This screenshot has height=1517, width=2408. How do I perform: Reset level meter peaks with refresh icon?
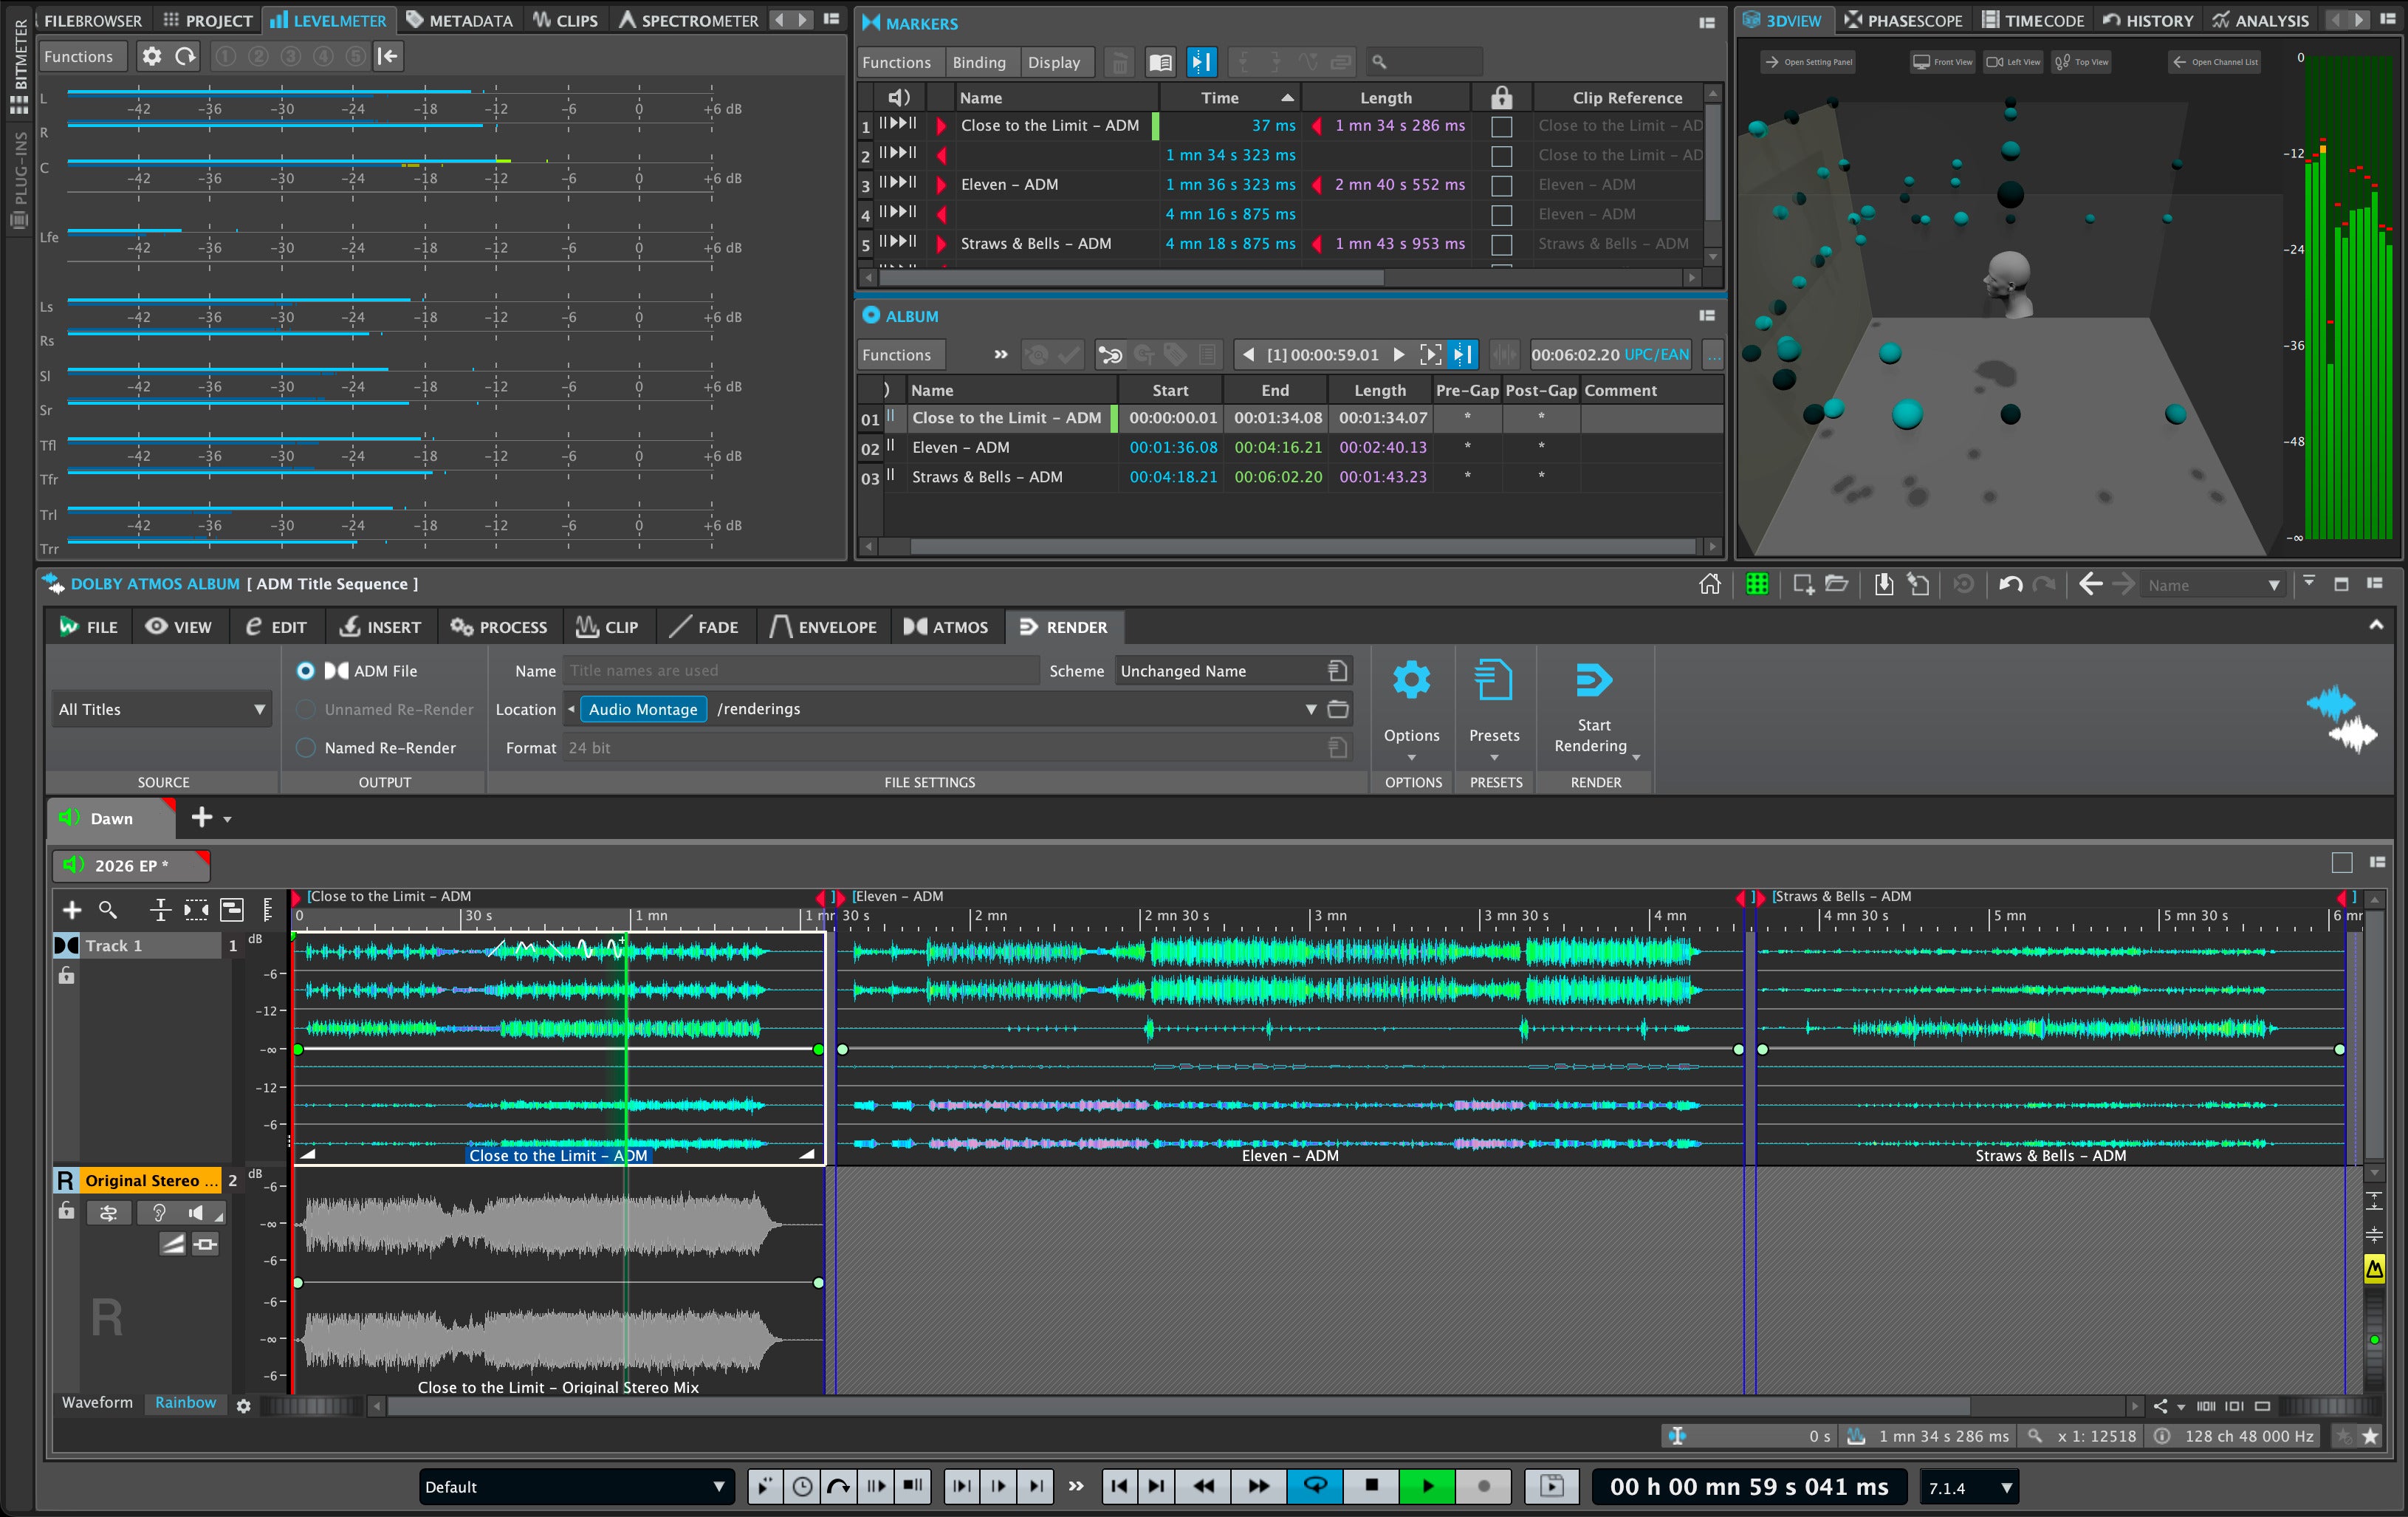pyautogui.click(x=186, y=56)
